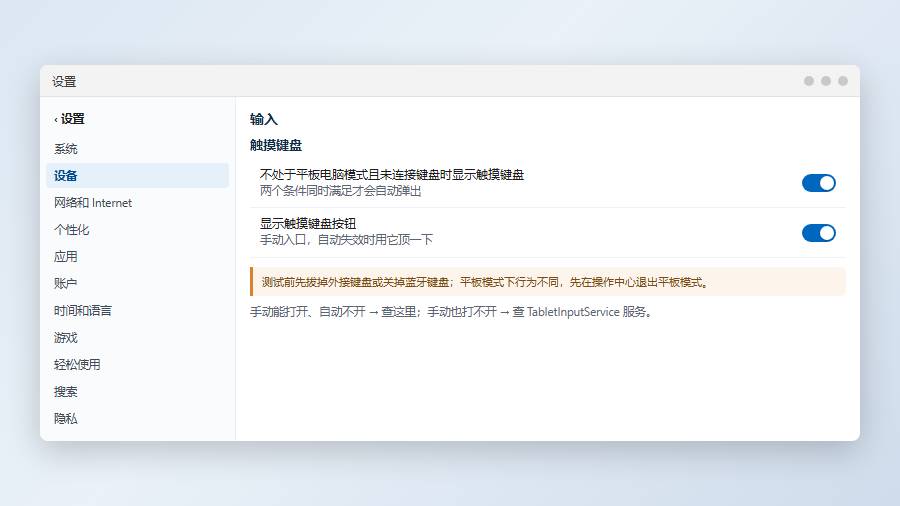900x506 pixels.
Task: Select the 设备 sidebar item
Action: [137, 176]
